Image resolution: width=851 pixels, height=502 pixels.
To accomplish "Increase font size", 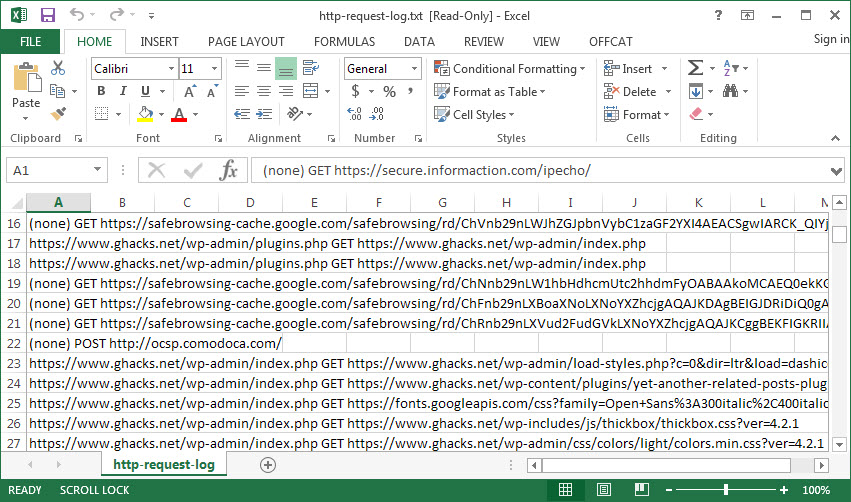I will click(190, 91).
